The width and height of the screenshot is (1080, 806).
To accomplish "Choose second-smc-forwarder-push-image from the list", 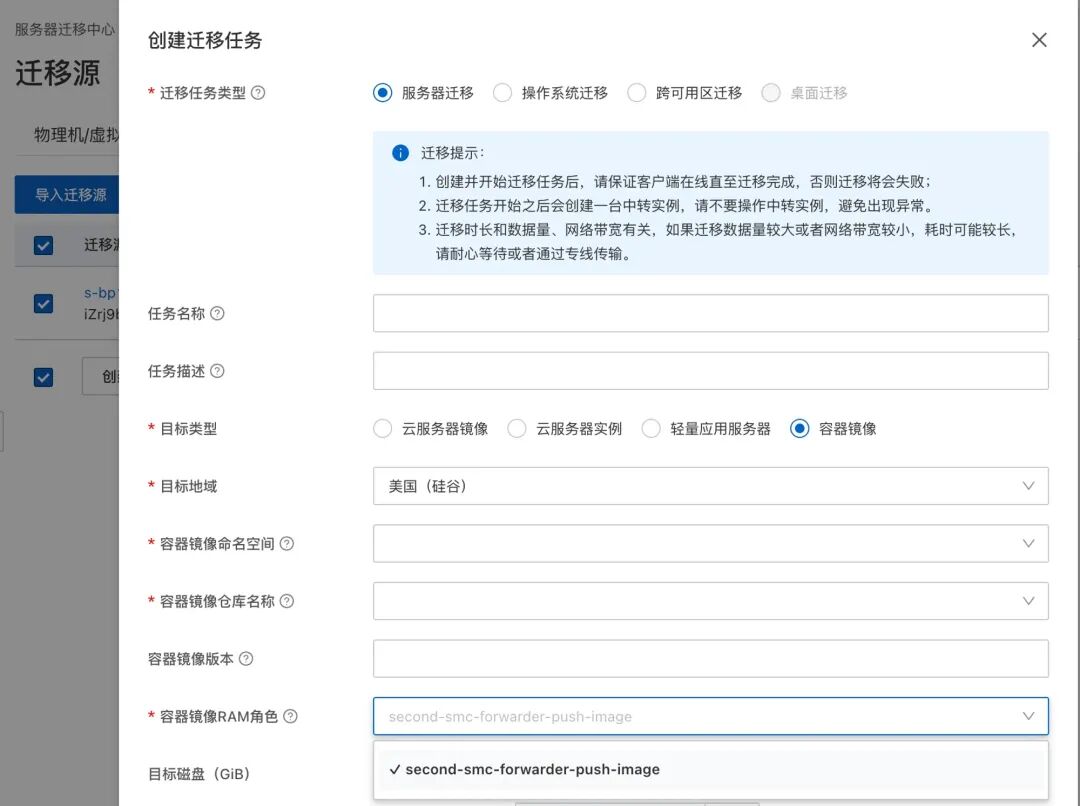I will click(711, 769).
